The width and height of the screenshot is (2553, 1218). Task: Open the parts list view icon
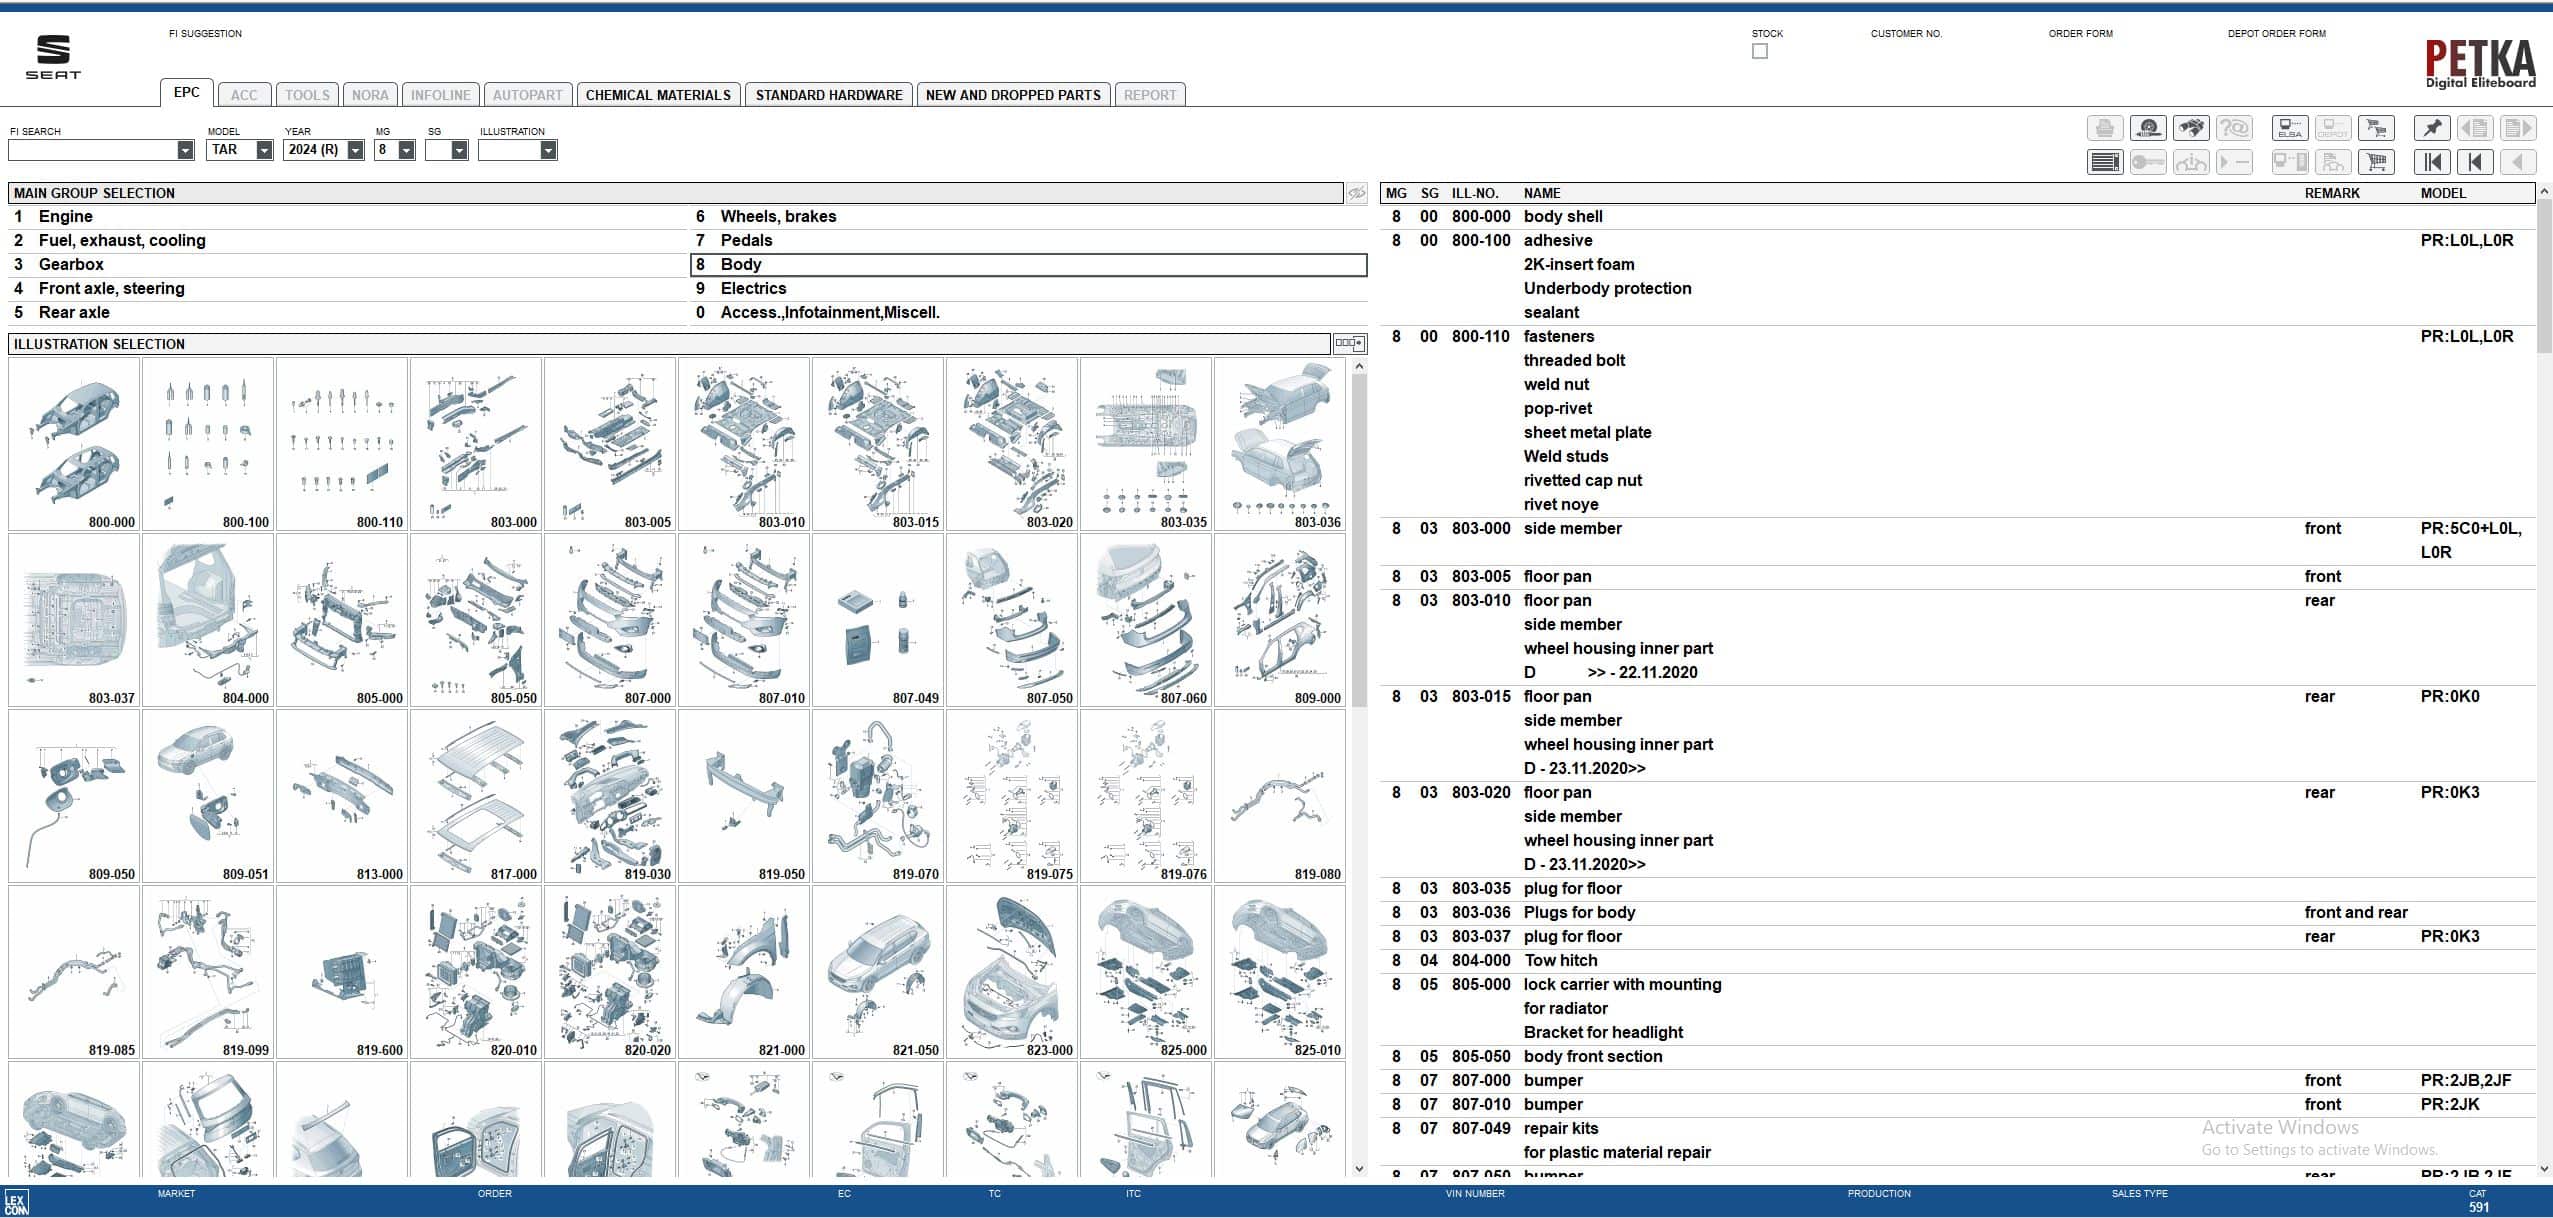[x=2105, y=161]
